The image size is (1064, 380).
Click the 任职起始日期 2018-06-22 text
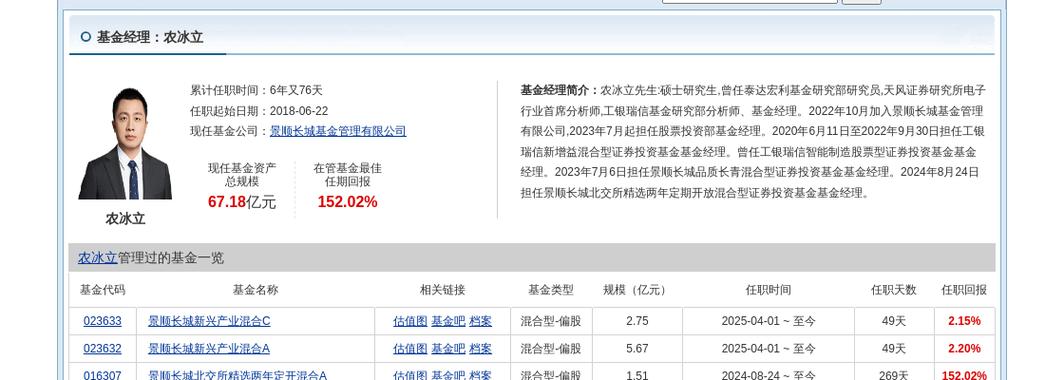coord(259,111)
